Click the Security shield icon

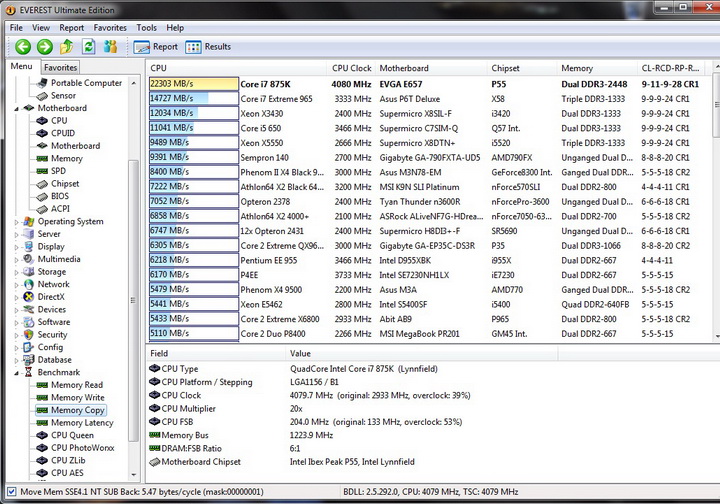pos(29,335)
